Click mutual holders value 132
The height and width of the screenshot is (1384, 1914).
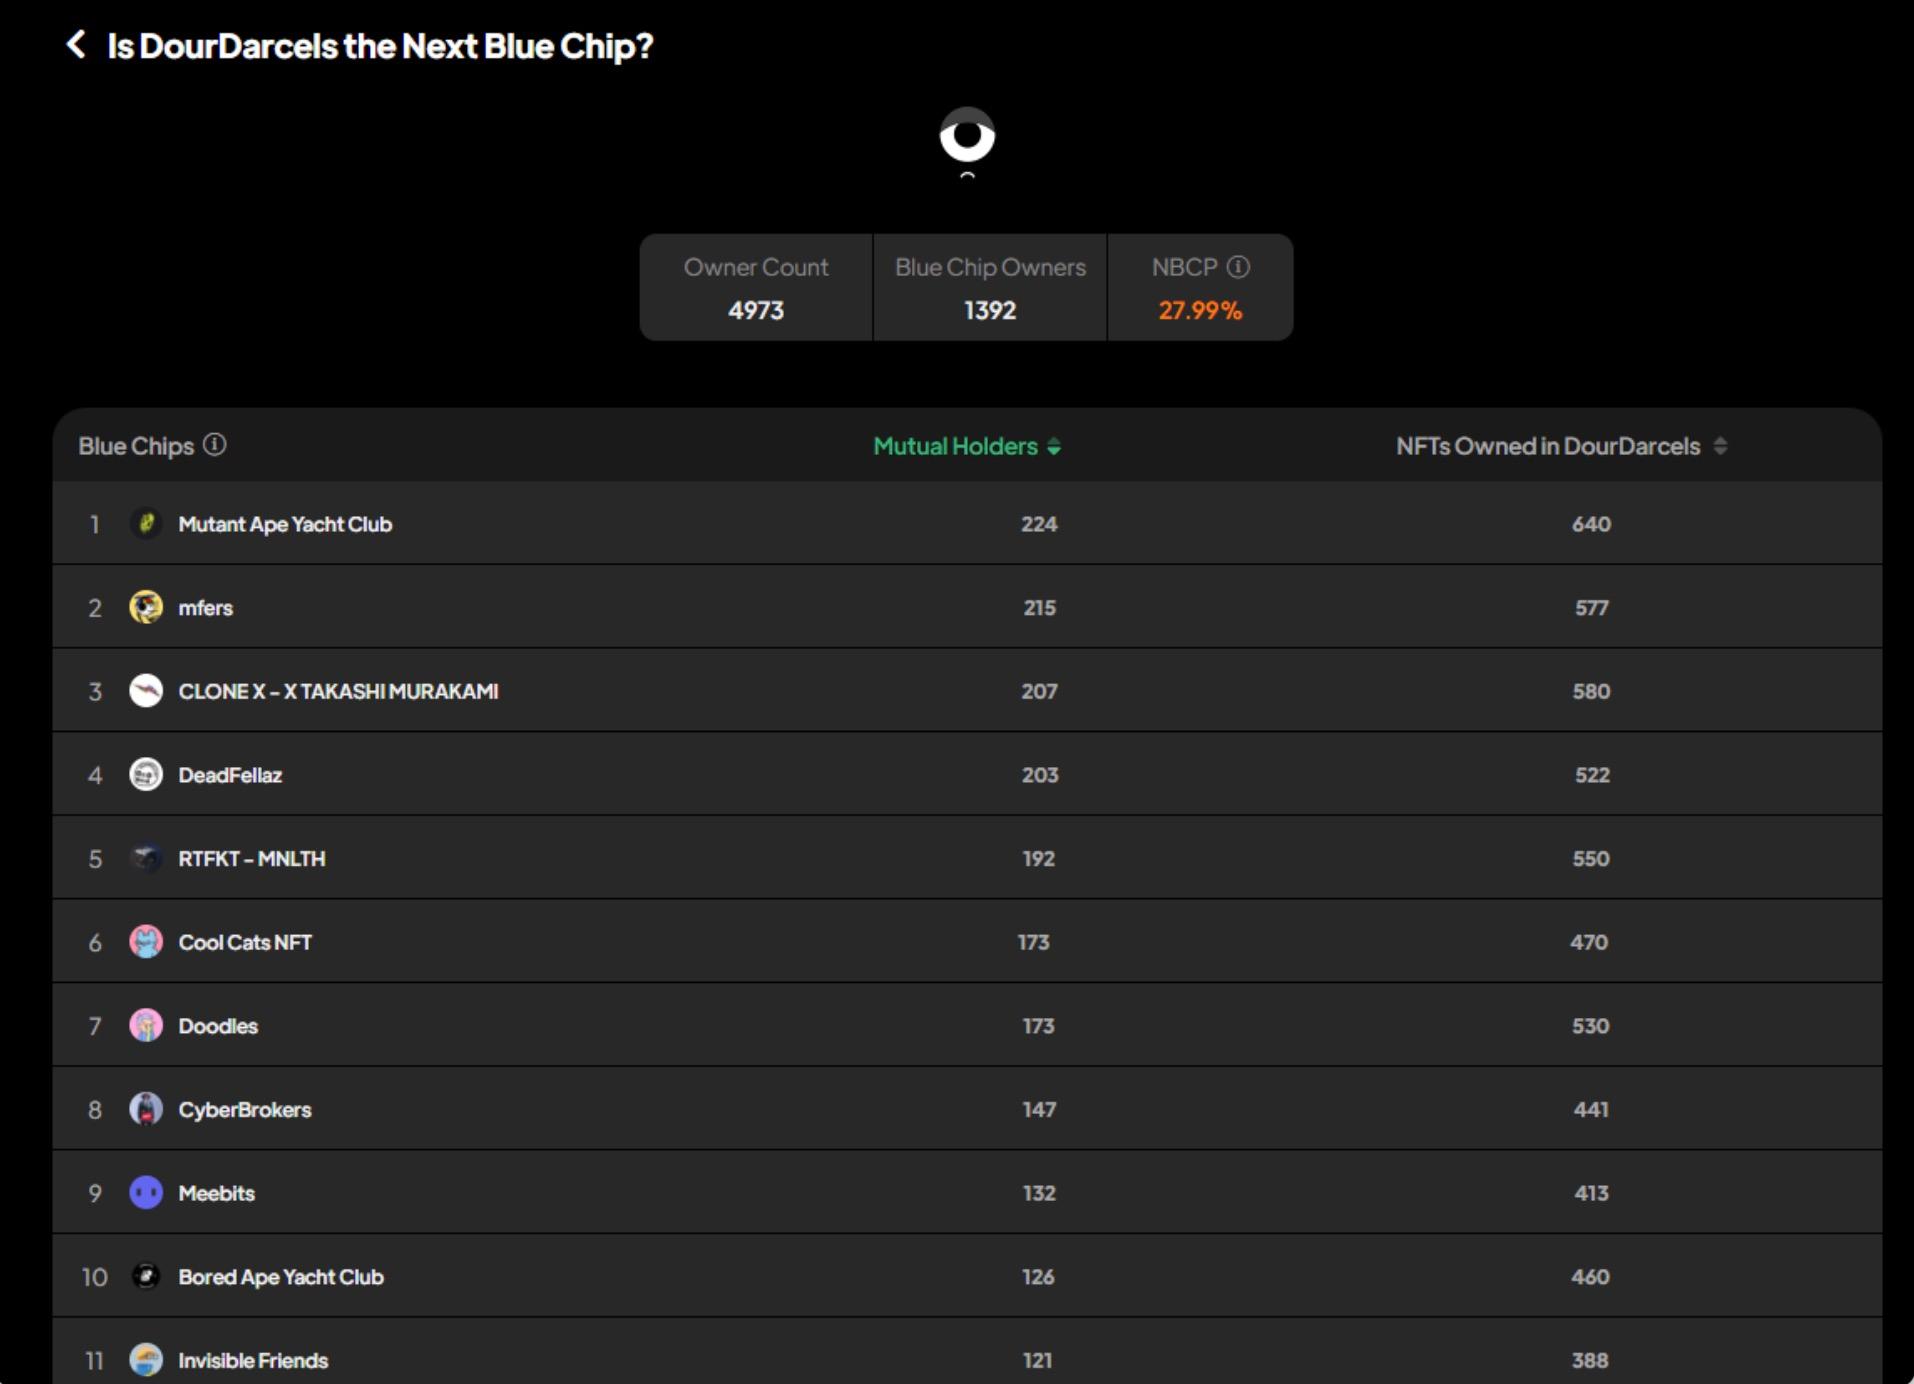pos(1039,1193)
